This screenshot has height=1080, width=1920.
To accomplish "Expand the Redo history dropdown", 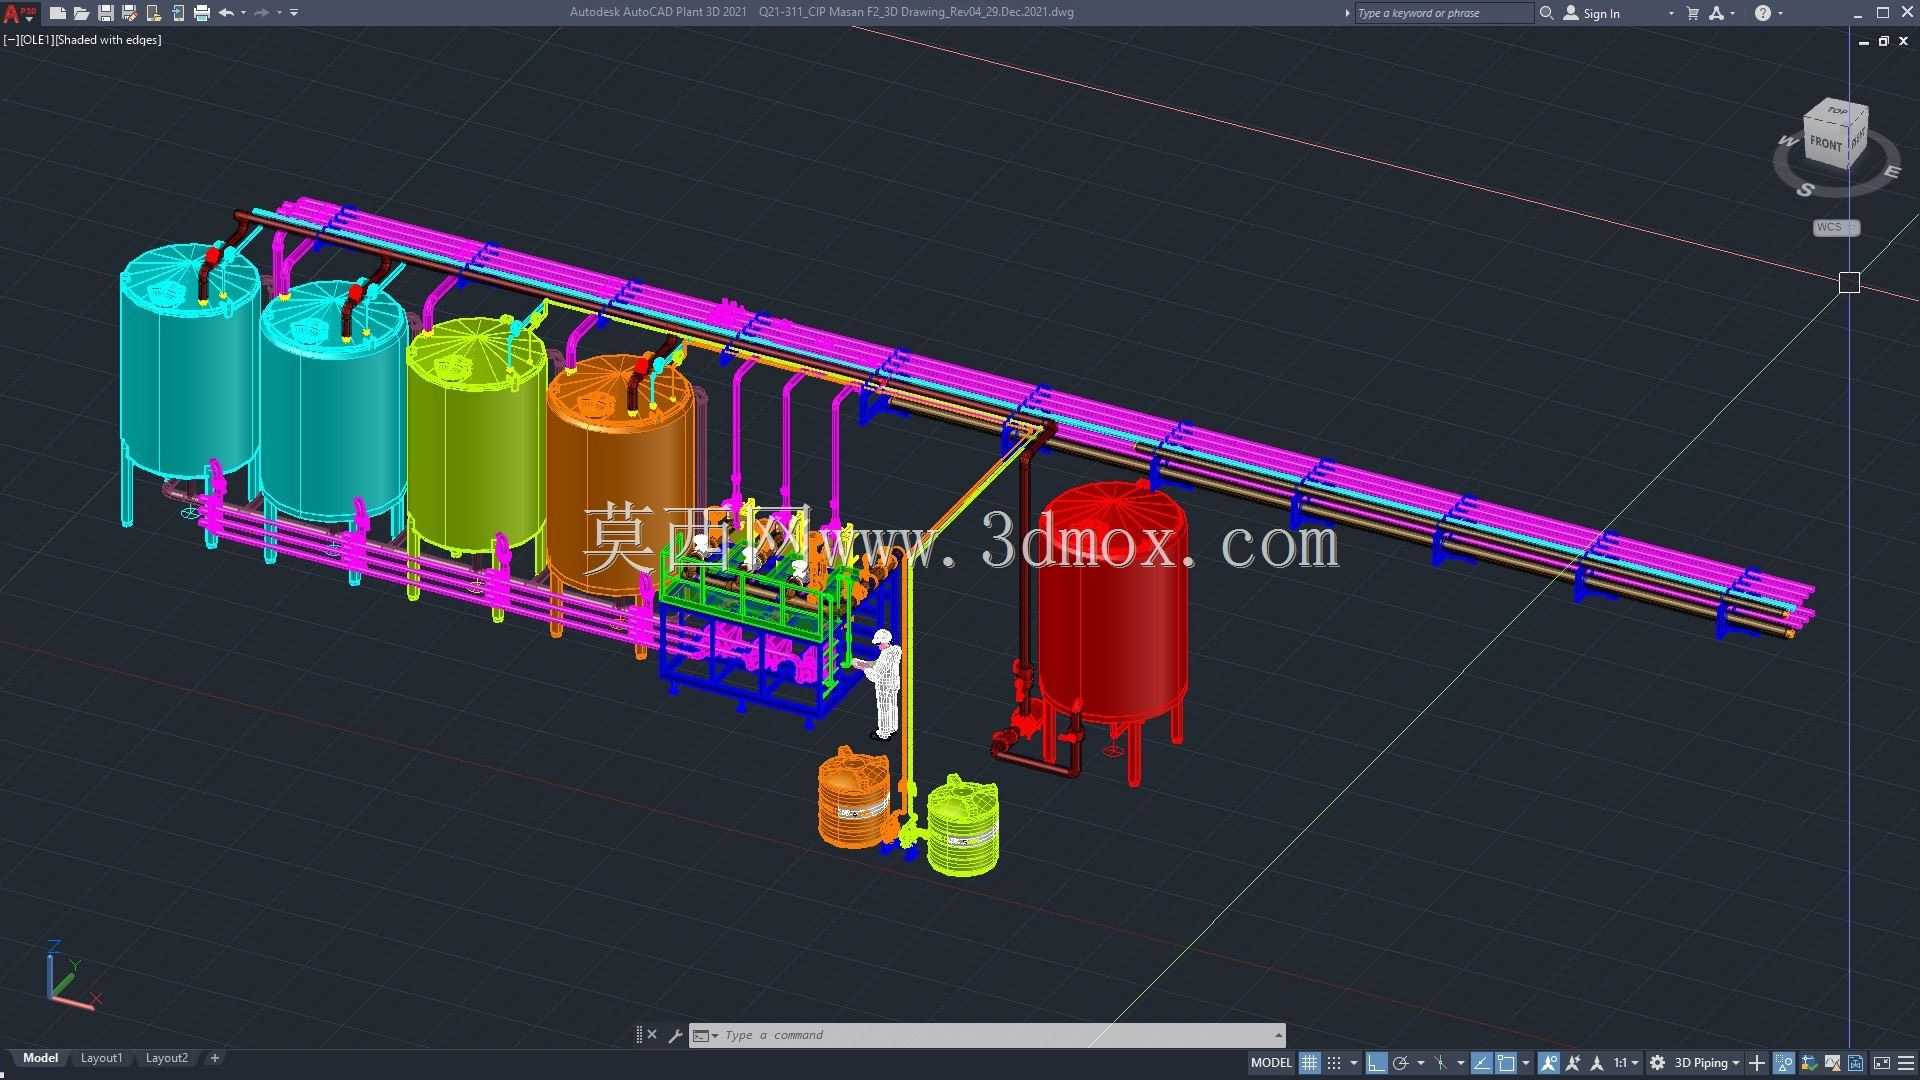I will (x=278, y=13).
